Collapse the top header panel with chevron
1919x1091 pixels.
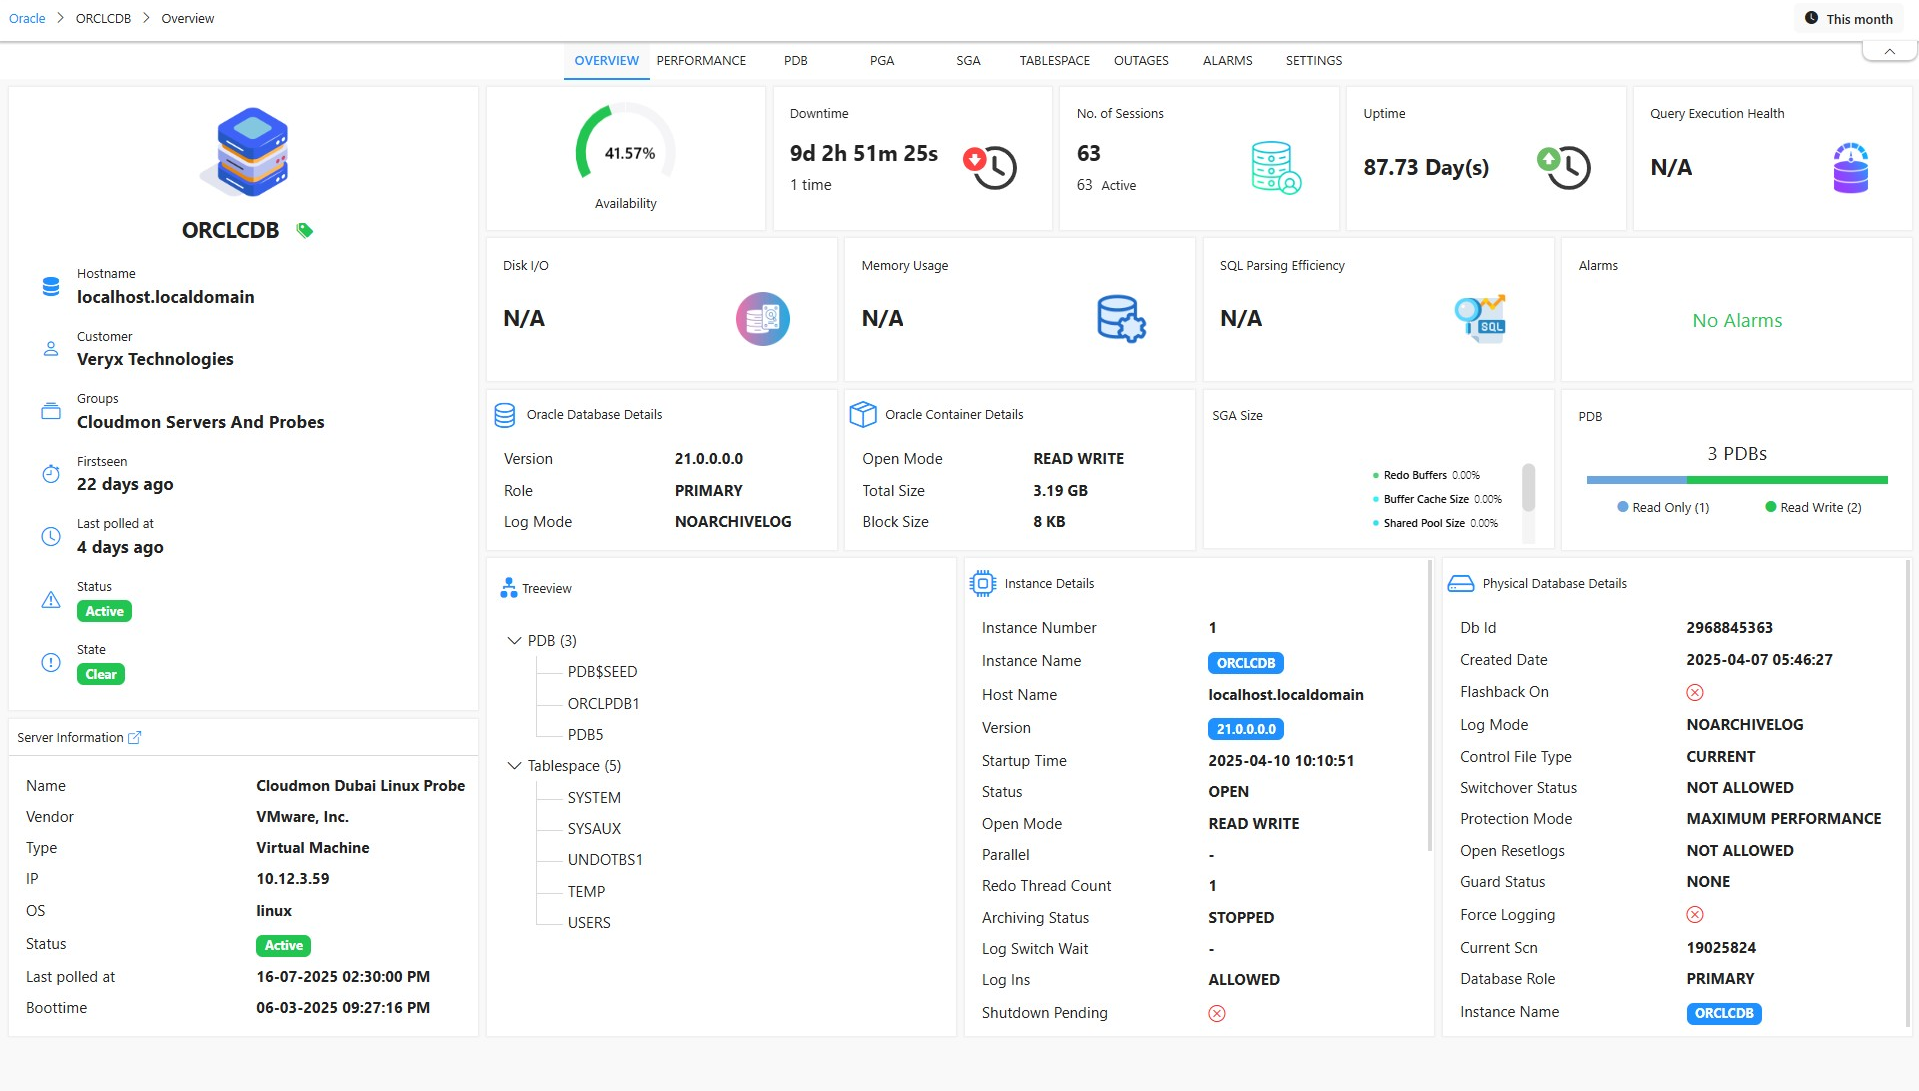pyautogui.click(x=1889, y=51)
